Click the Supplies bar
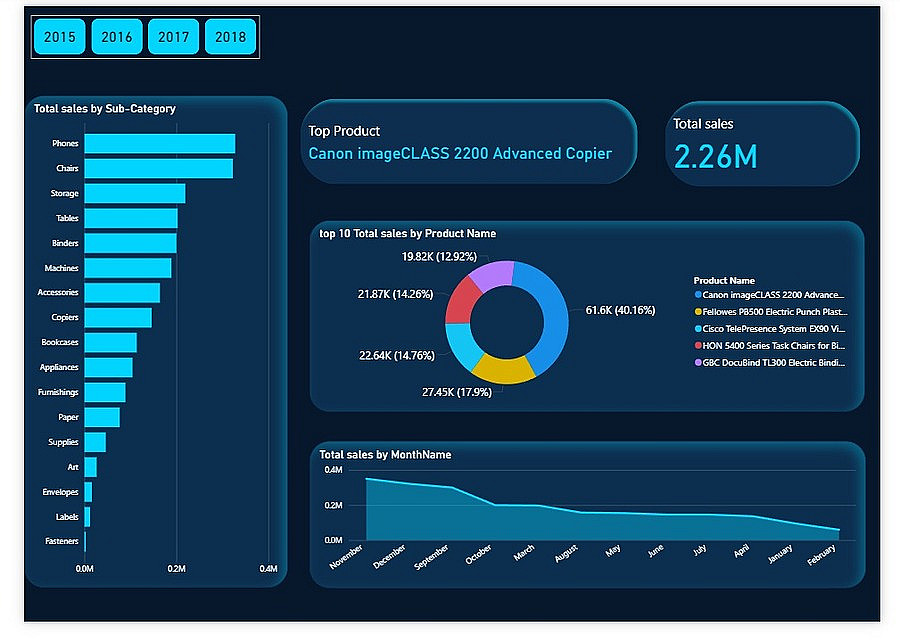 click(95, 442)
